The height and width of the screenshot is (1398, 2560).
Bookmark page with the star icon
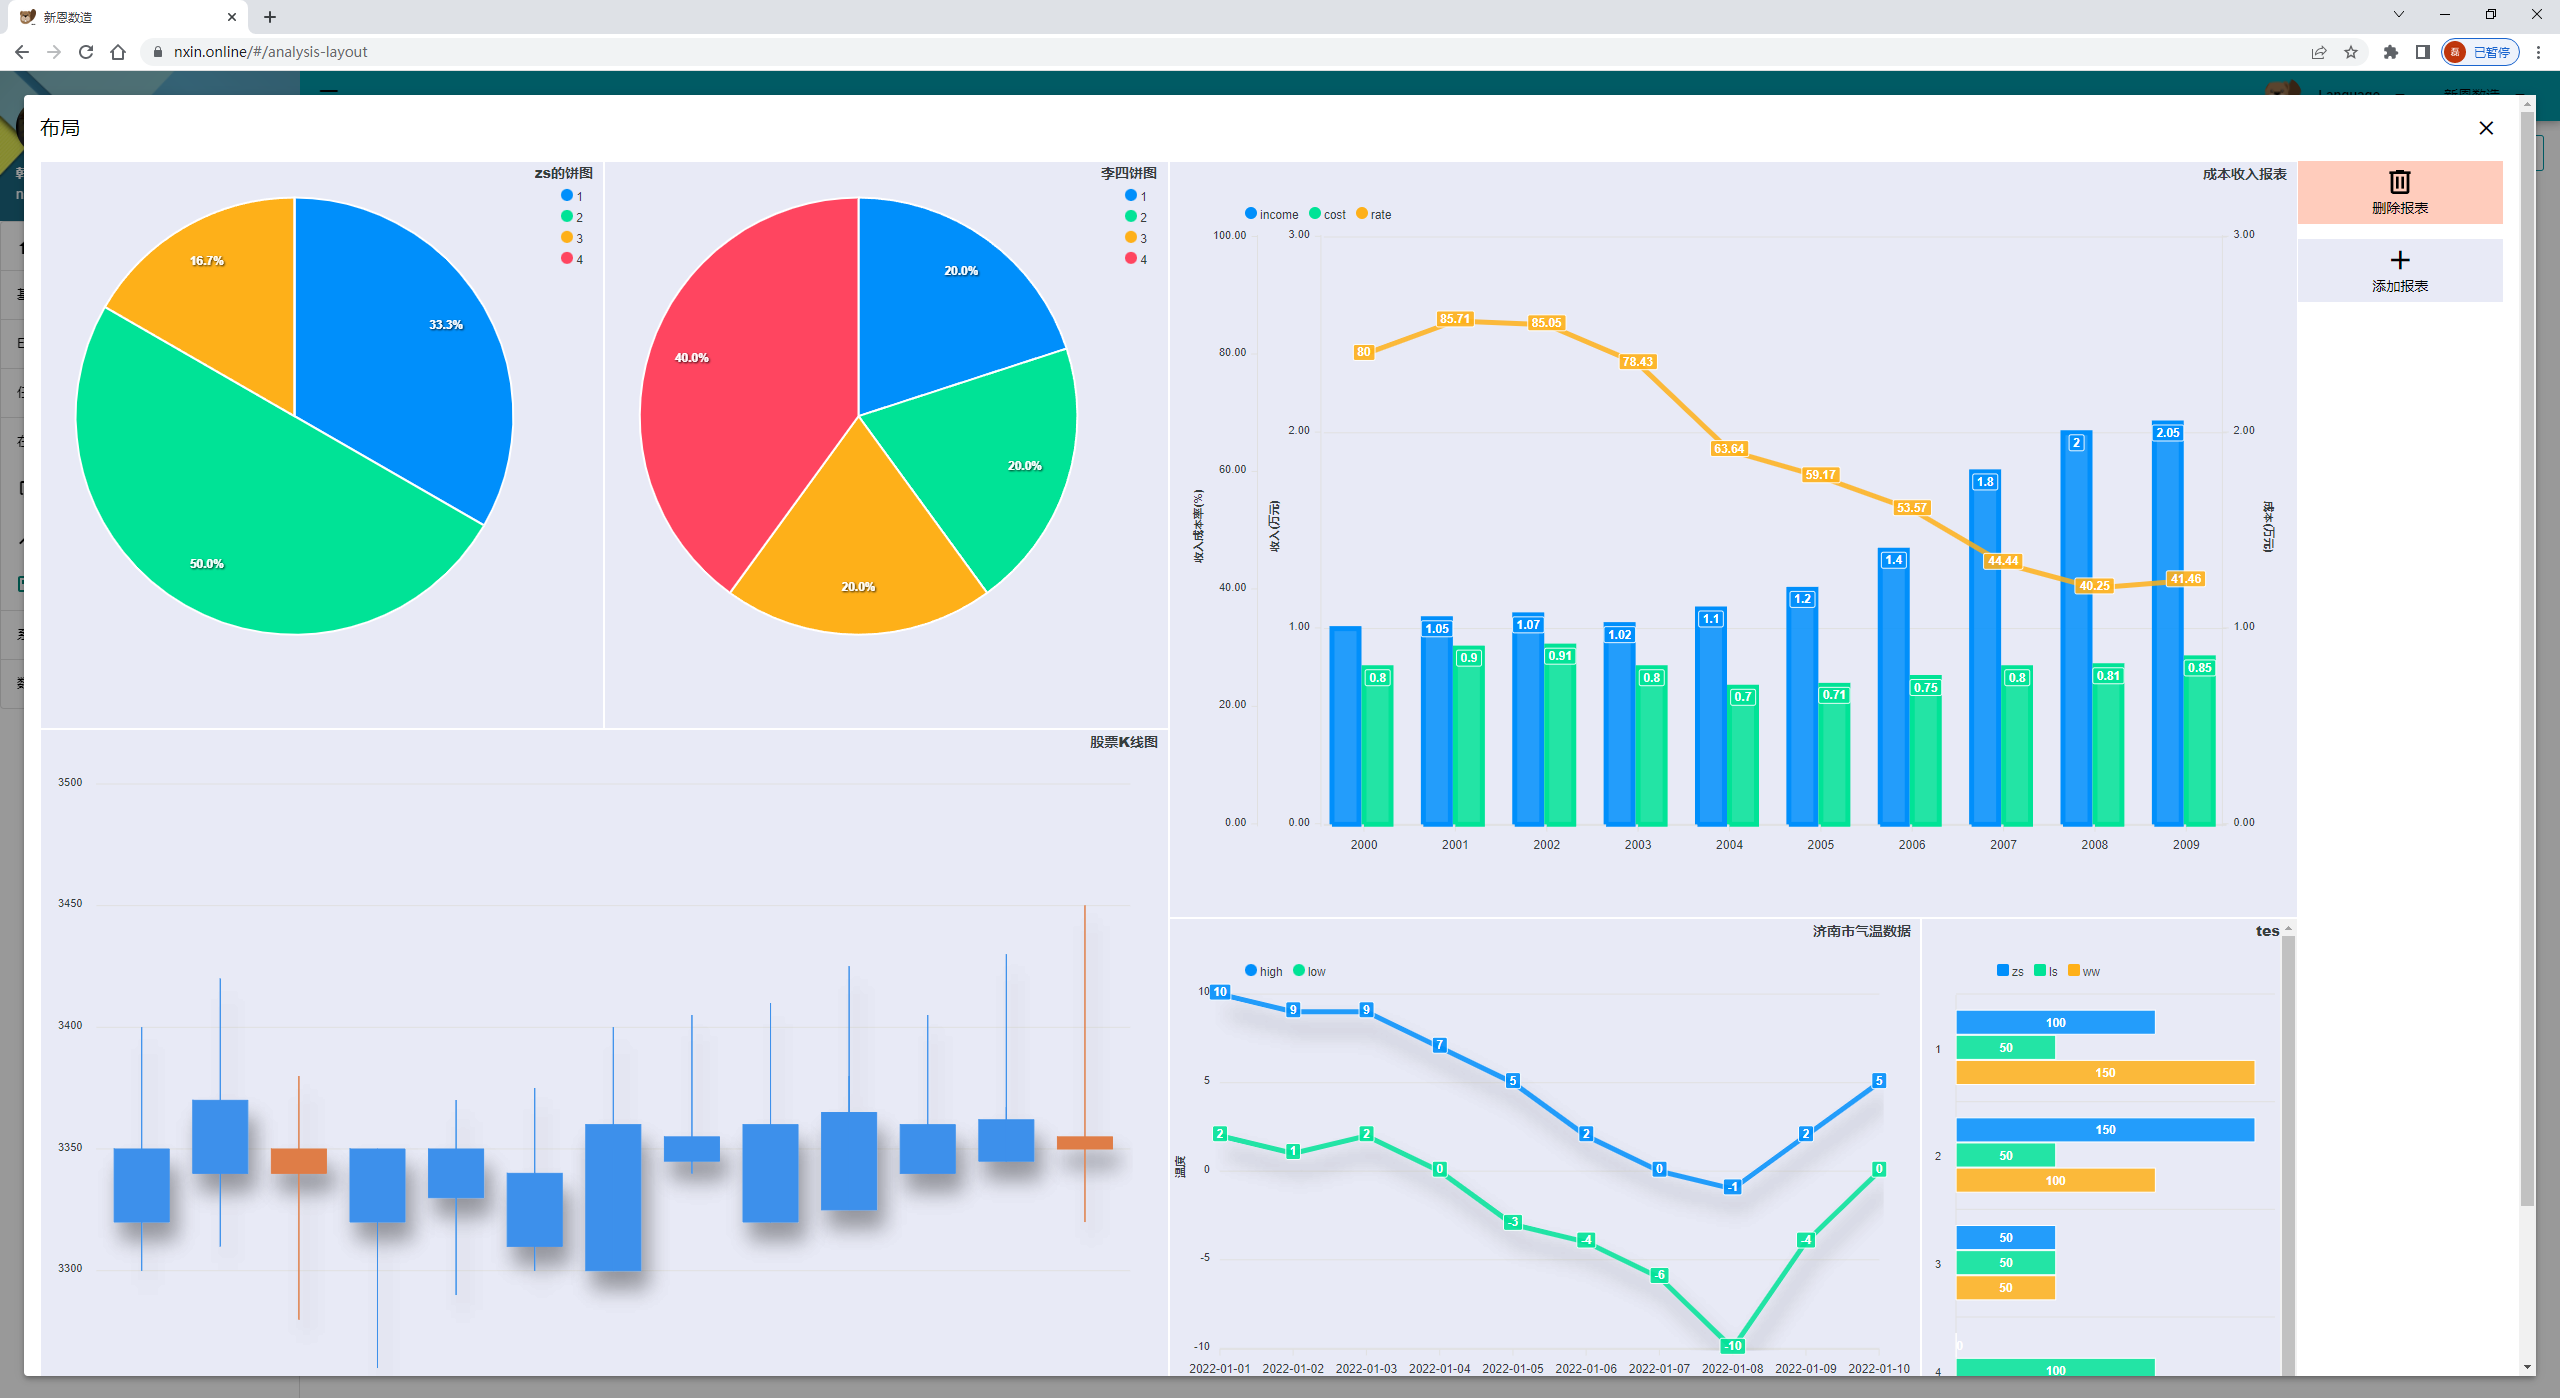2351,52
